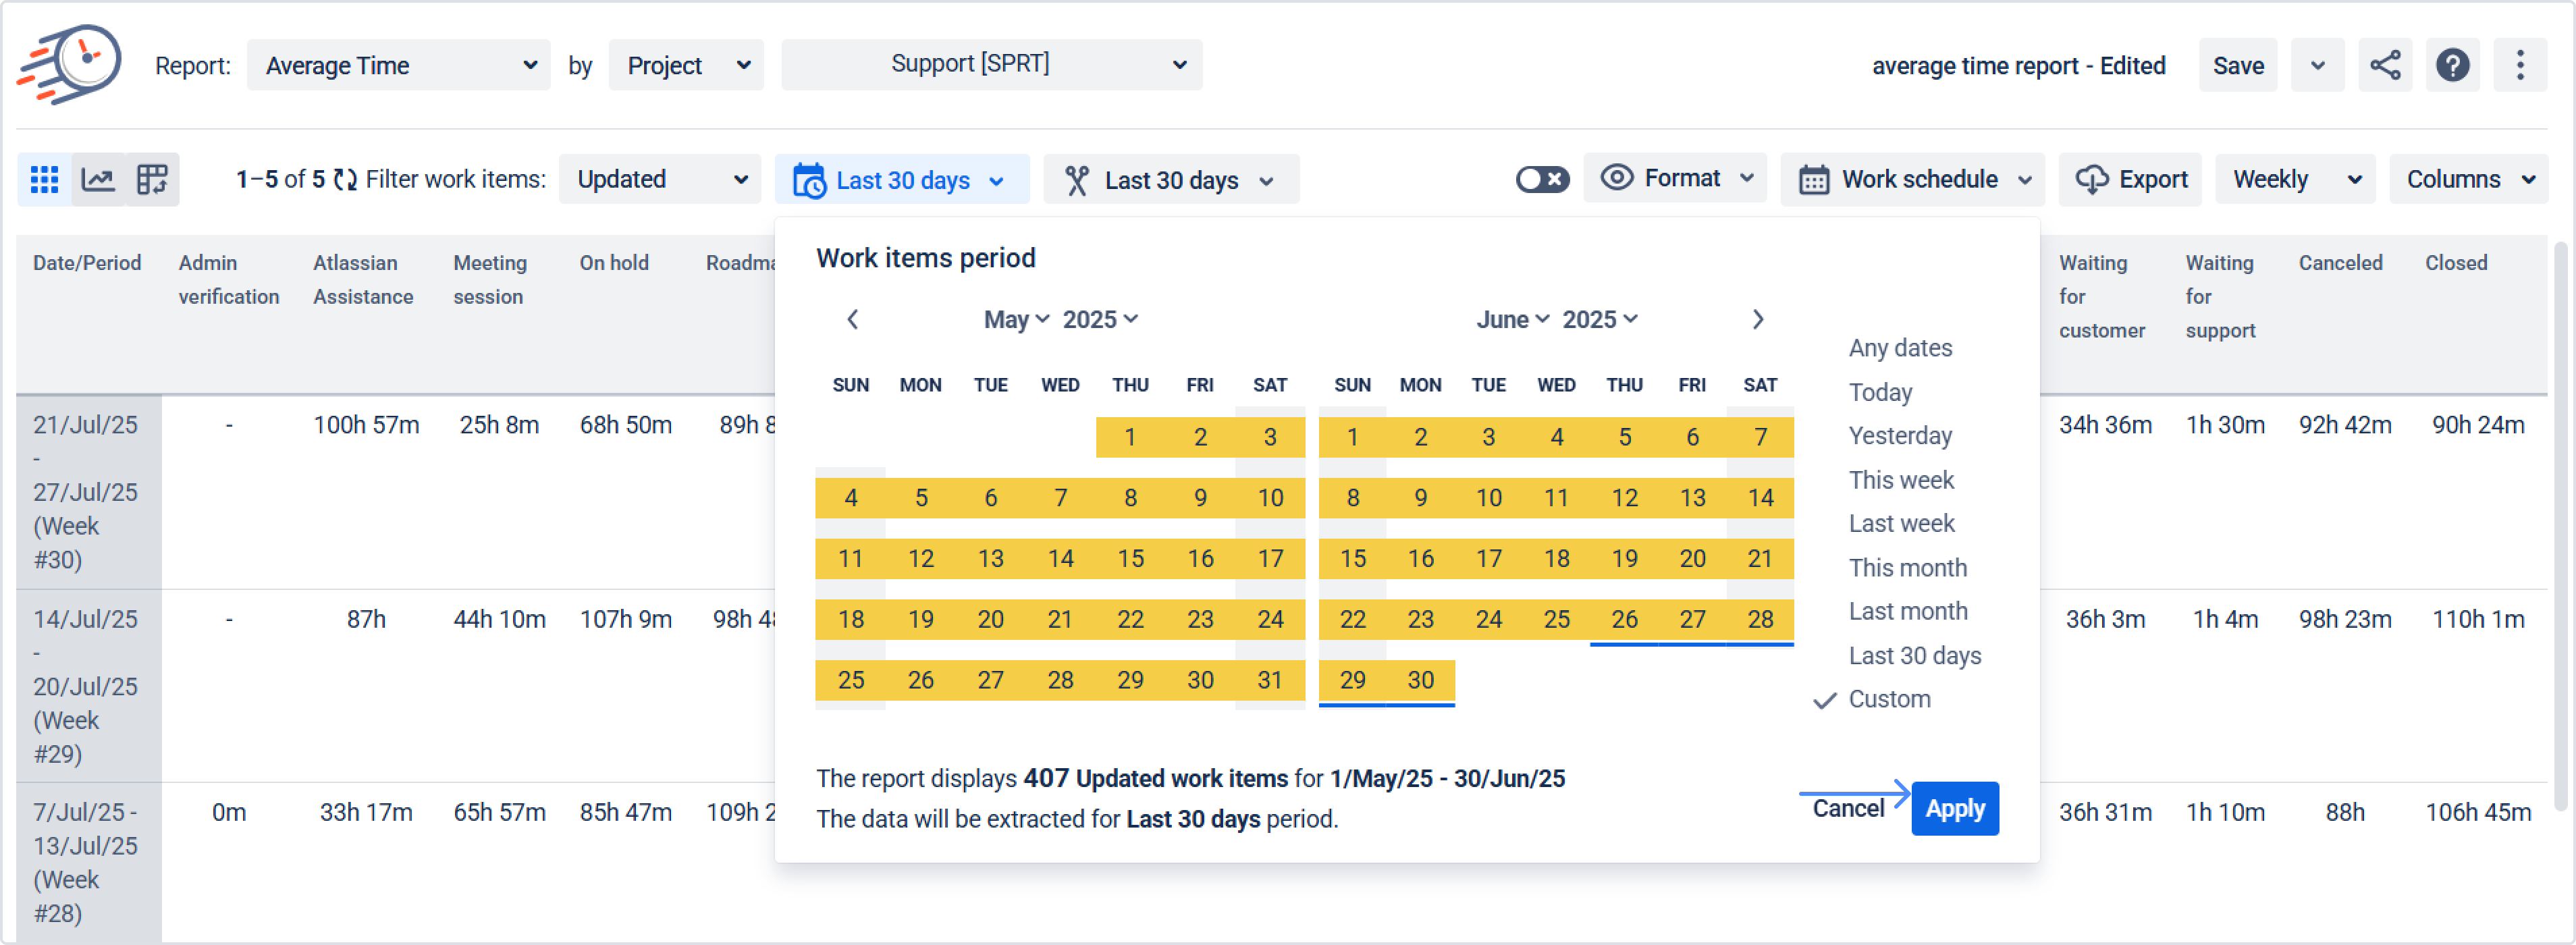Expand the May month selector

click(x=1015, y=320)
